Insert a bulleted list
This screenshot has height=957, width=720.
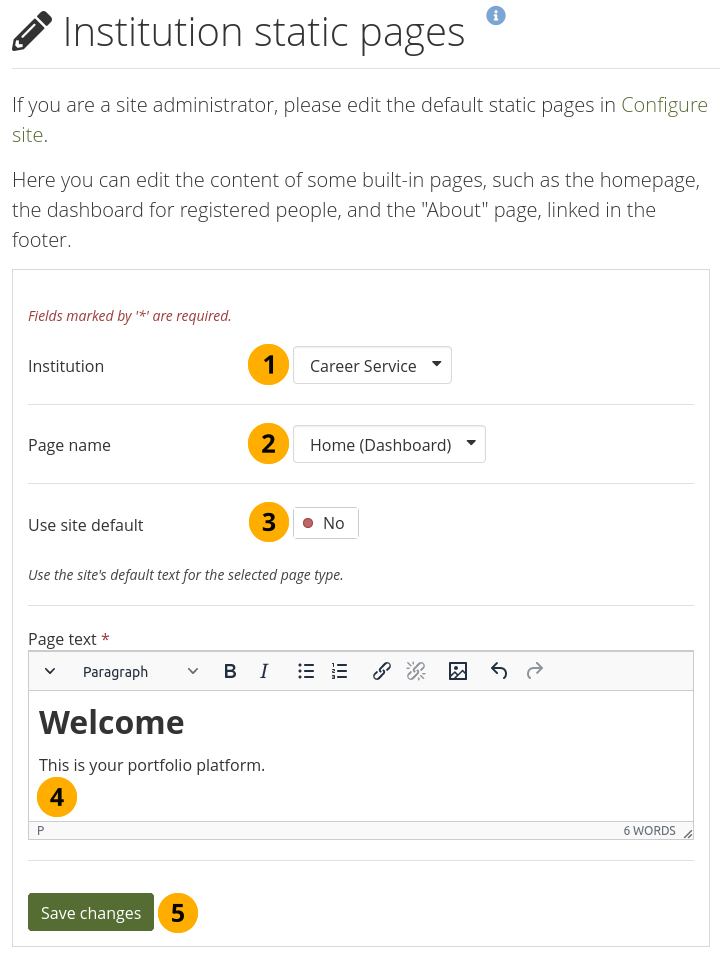coord(306,672)
